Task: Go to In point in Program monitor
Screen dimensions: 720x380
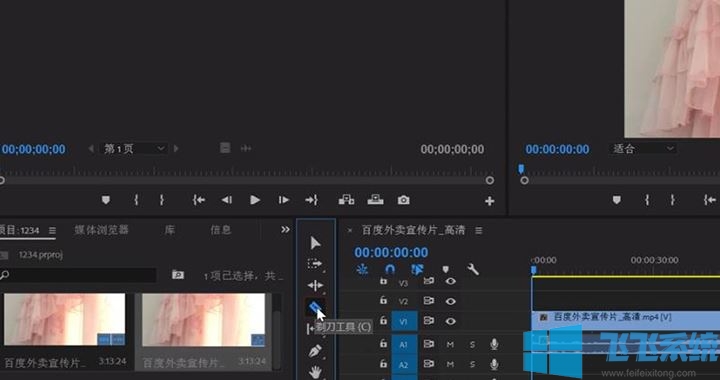Action: 710,200
